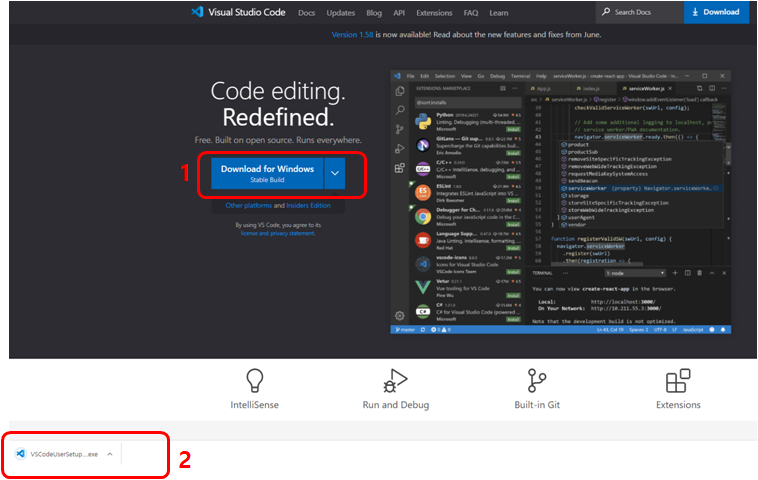
Task: Click the blue Download button in the header
Action: (716, 12)
